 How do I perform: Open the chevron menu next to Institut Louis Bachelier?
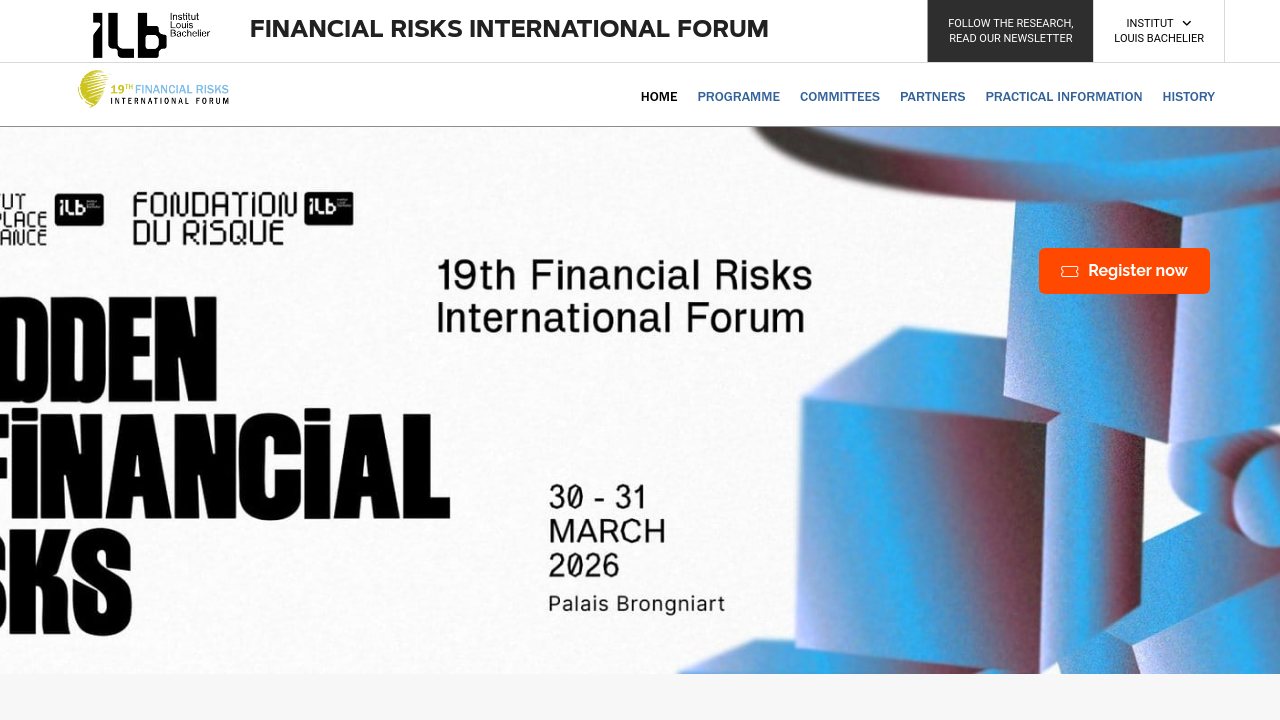[1187, 23]
